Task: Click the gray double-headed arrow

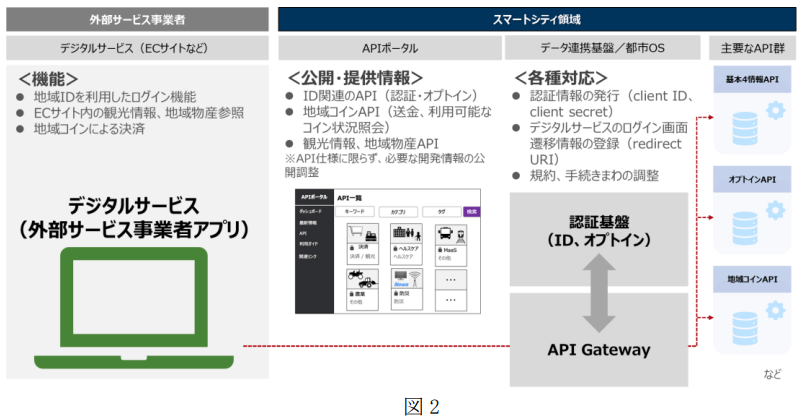Action: click(594, 292)
